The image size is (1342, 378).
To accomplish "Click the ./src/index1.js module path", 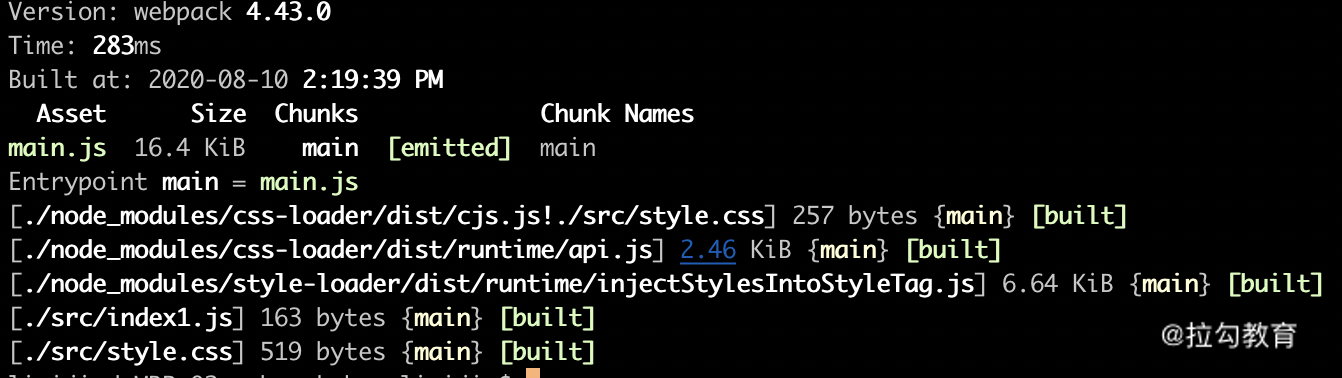I will tap(126, 318).
